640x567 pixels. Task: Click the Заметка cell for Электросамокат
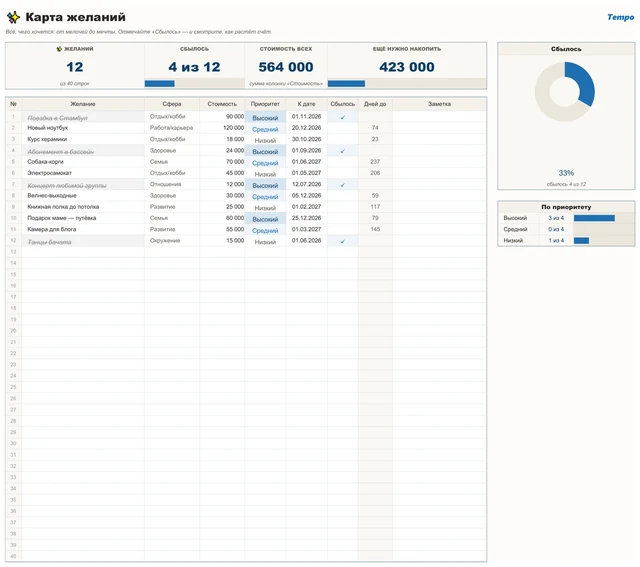pos(439,173)
